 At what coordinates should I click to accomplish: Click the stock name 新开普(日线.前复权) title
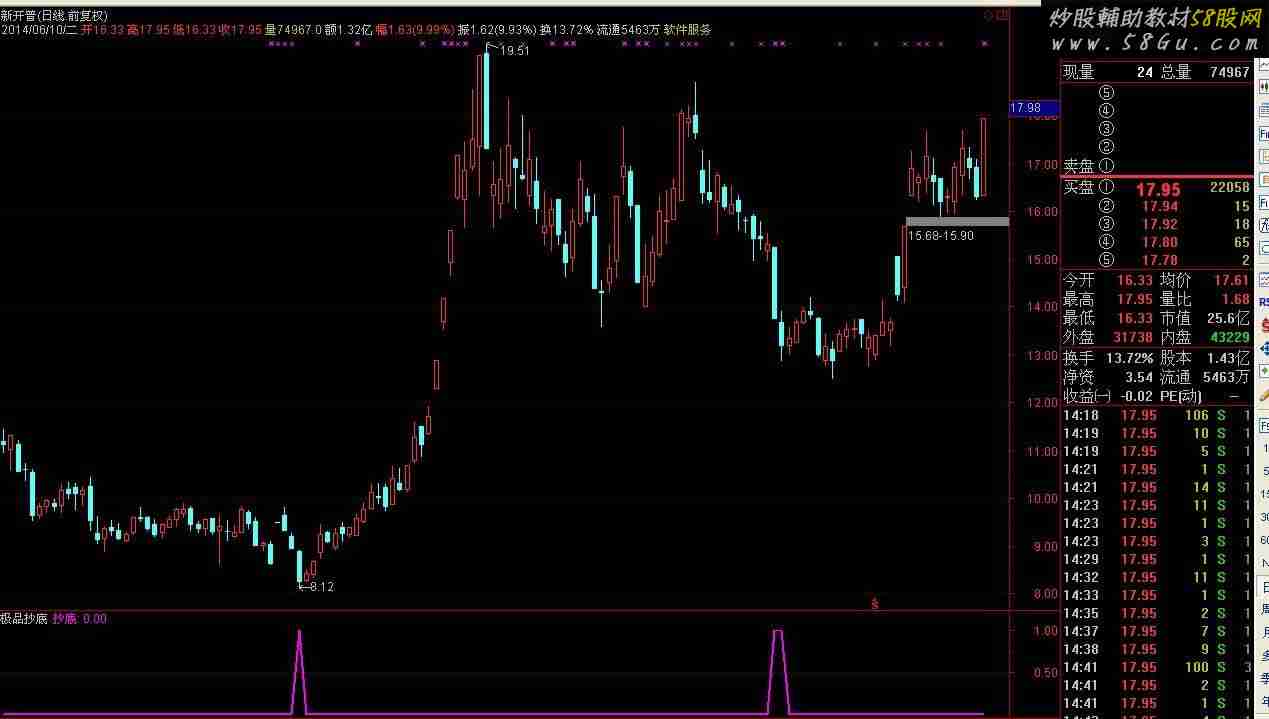(55, 16)
